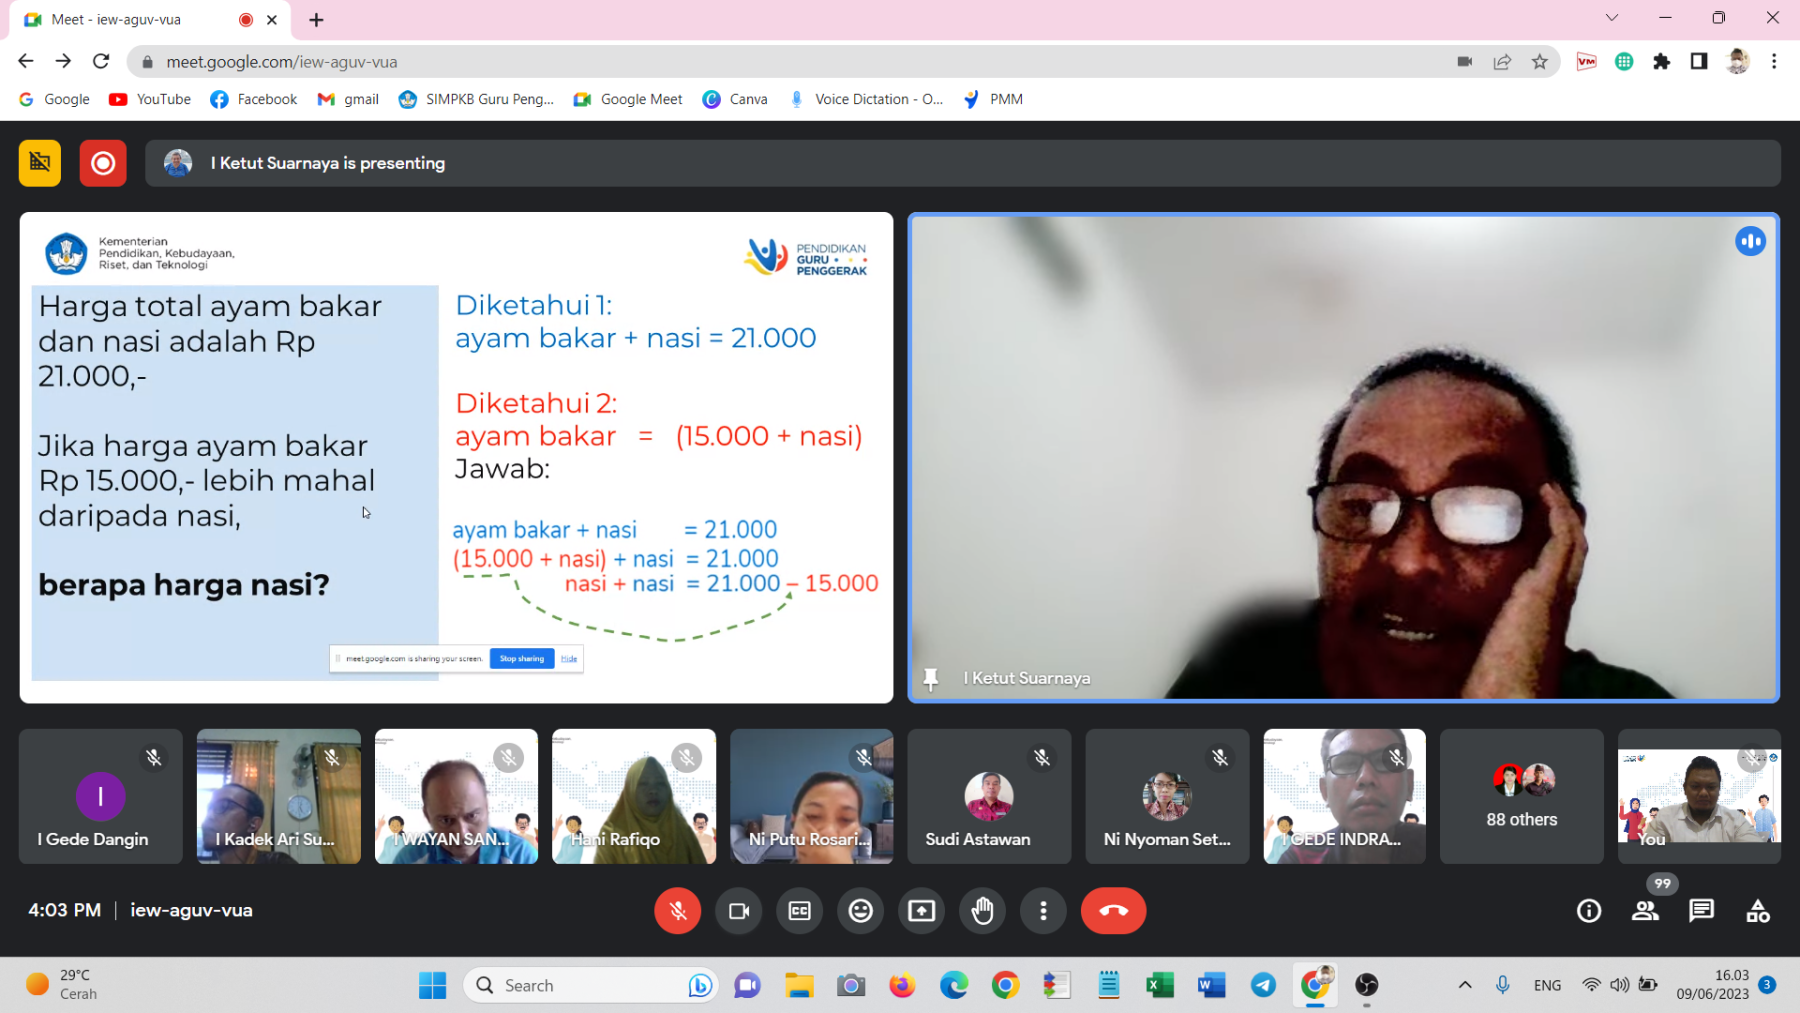Click the Present now icon

click(922, 911)
